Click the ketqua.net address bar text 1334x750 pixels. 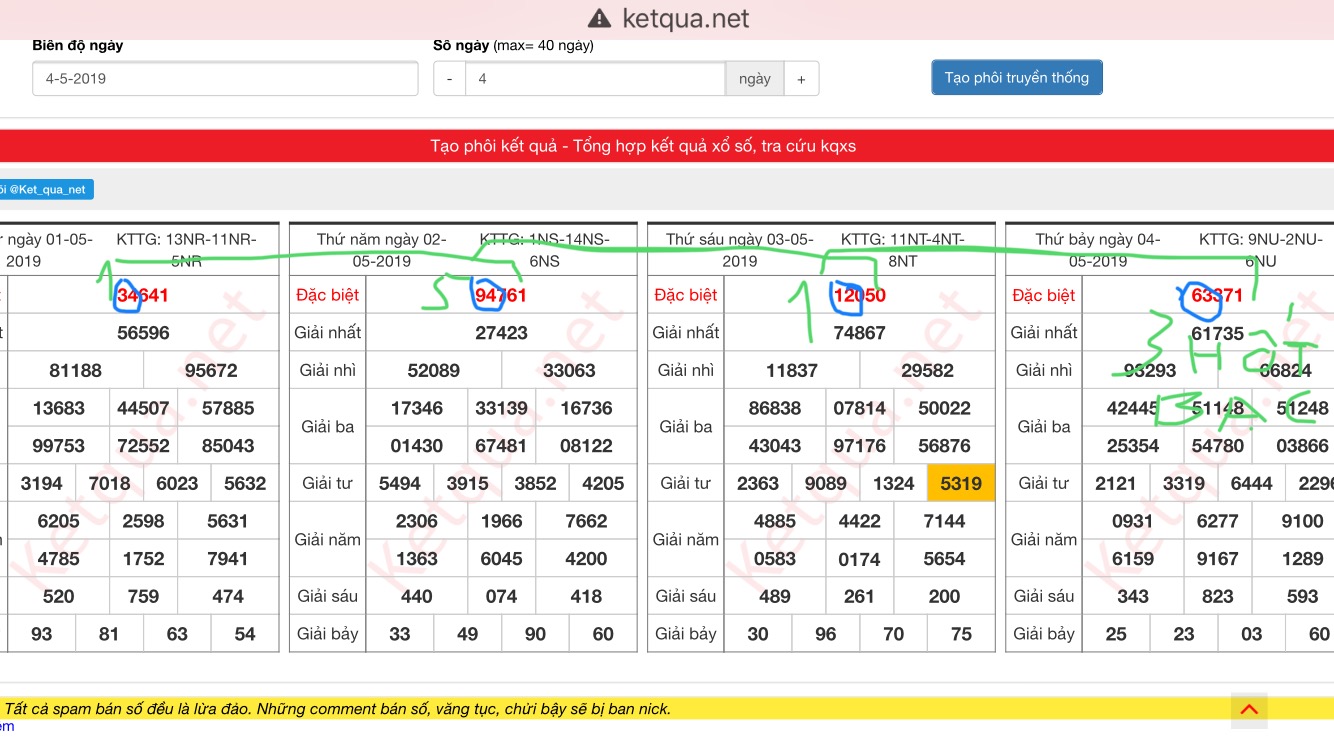pos(685,19)
